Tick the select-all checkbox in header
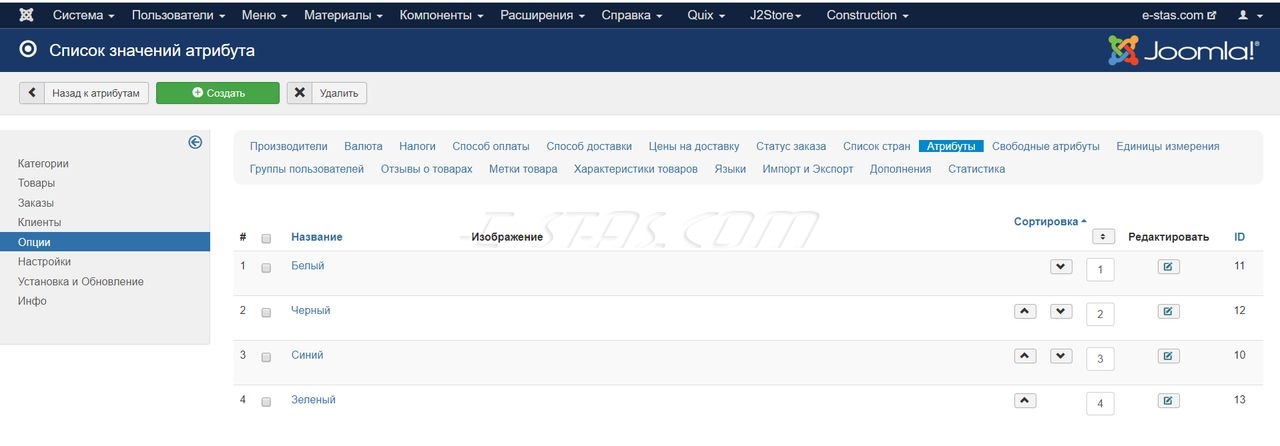This screenshot has height=446, width=1280. point(266,238)
